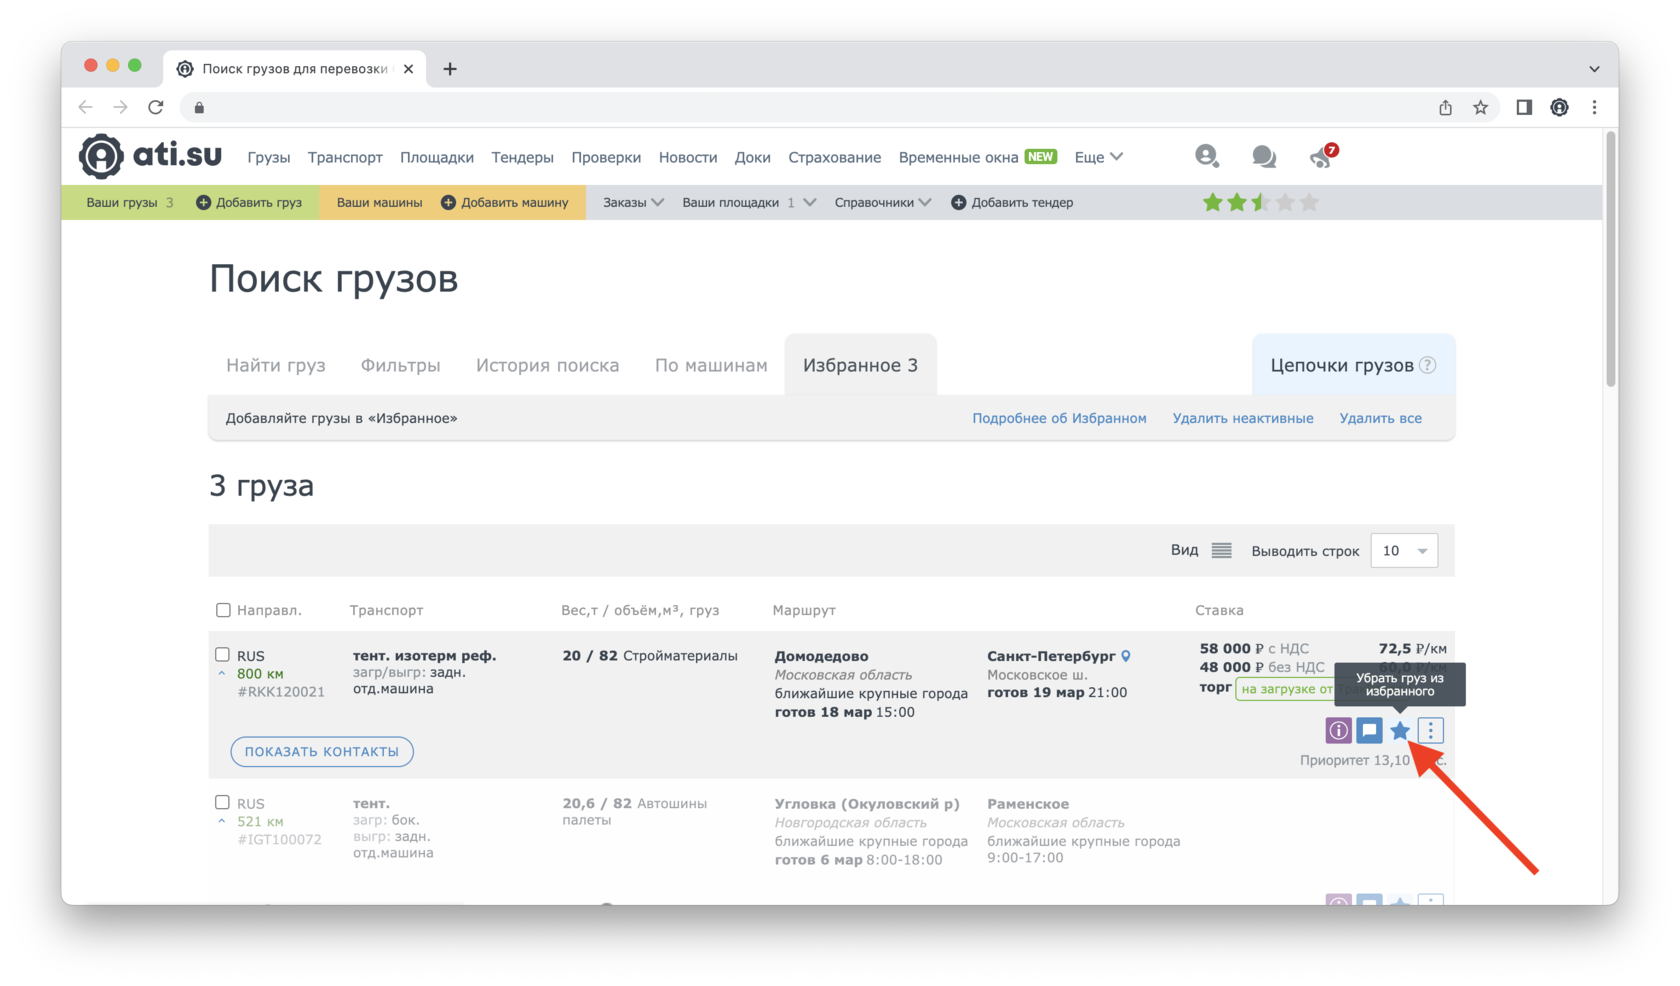Open Ваши грузы 3
The width and height of the screenshot is (1680, 986).
pyautogui.click(x=130, y=202)
